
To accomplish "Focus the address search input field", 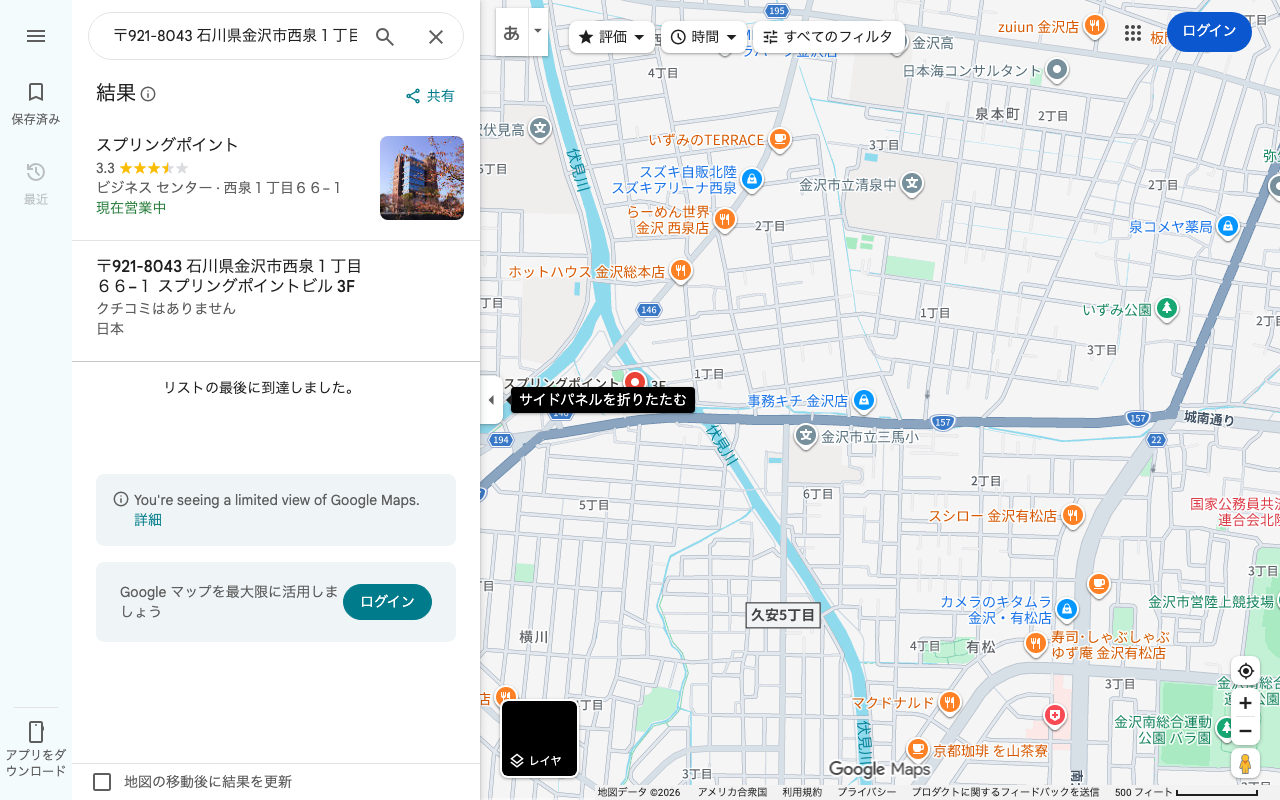I will pos(235,37).
